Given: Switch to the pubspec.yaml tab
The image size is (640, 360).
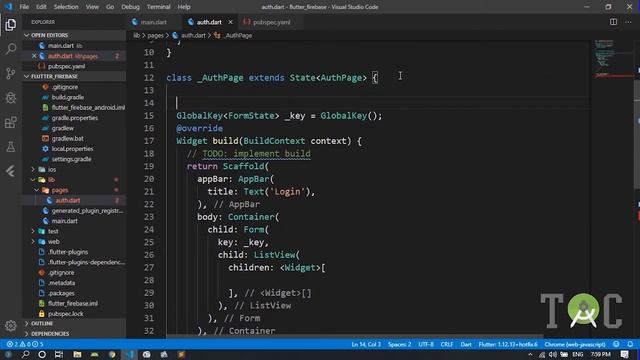Looking at the screenshot, I should coord(271,22).
